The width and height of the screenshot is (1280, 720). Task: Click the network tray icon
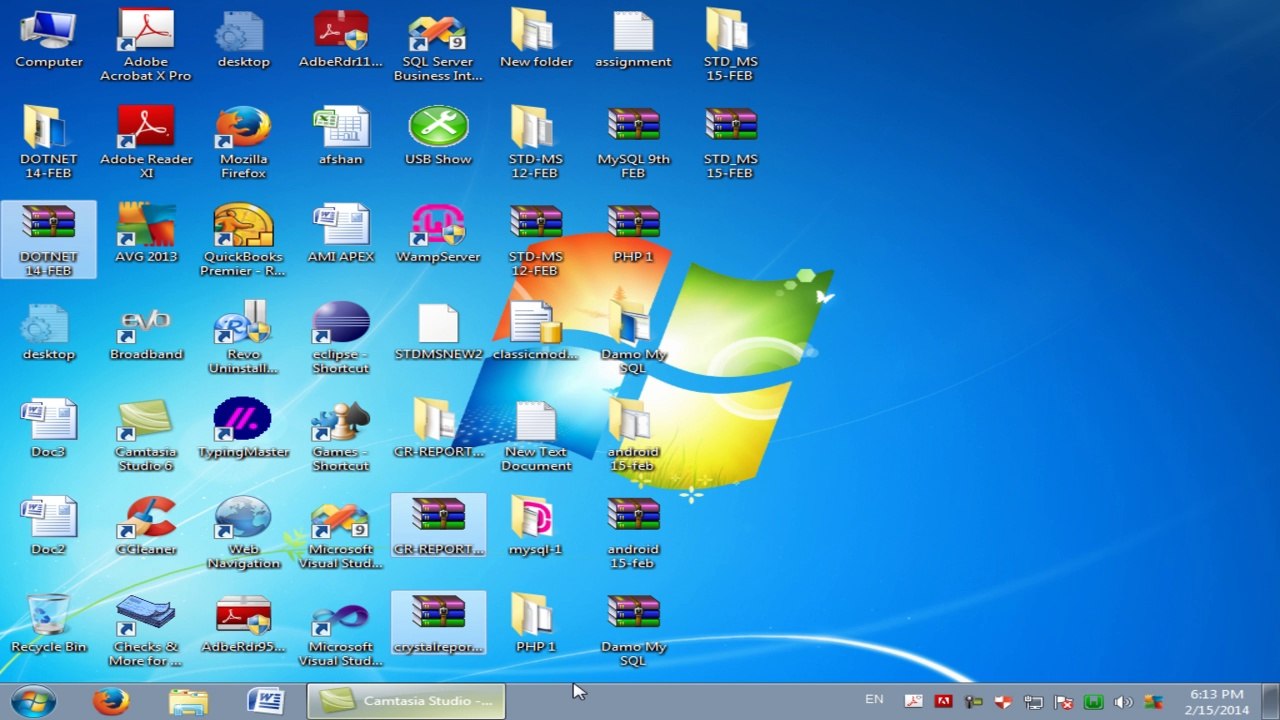coord(1033,702)
